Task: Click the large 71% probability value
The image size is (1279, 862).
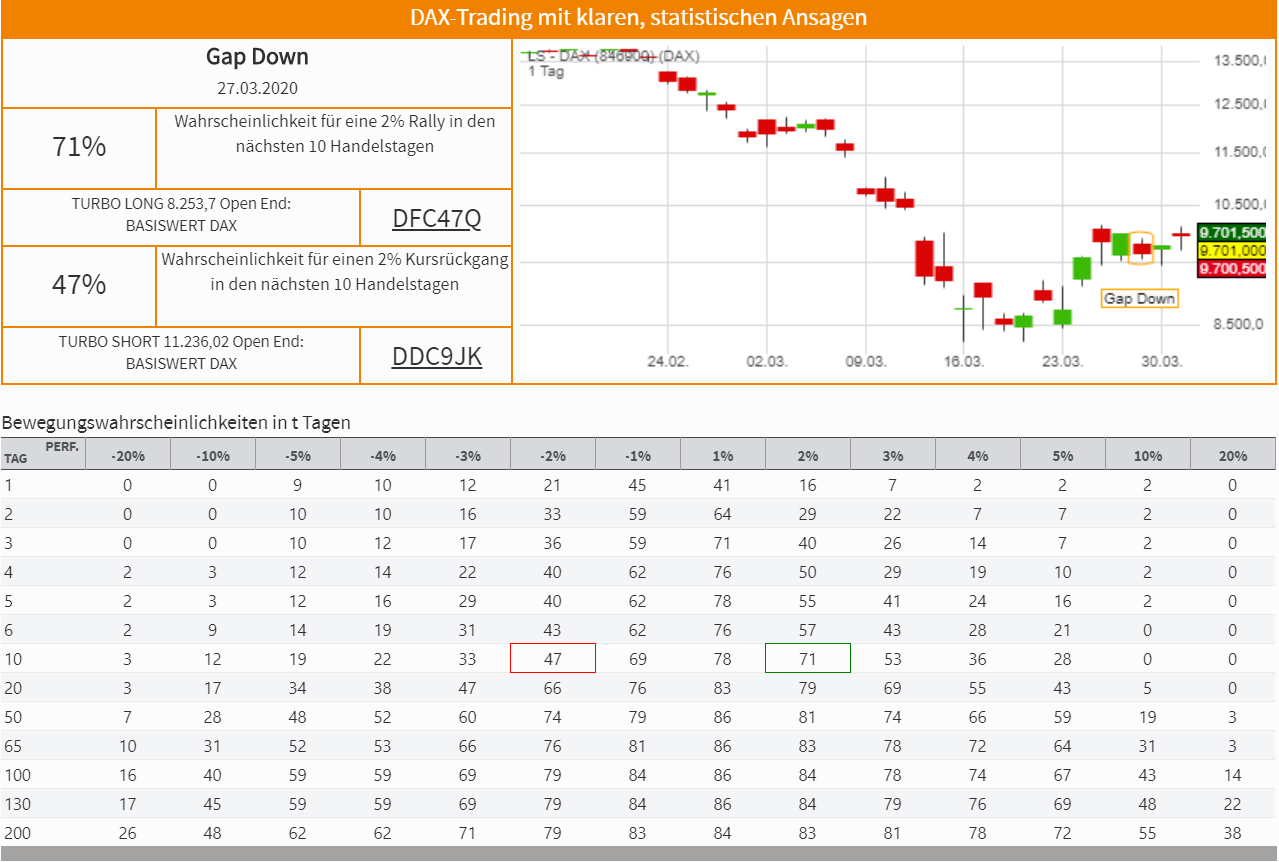Action: point(79,147)
